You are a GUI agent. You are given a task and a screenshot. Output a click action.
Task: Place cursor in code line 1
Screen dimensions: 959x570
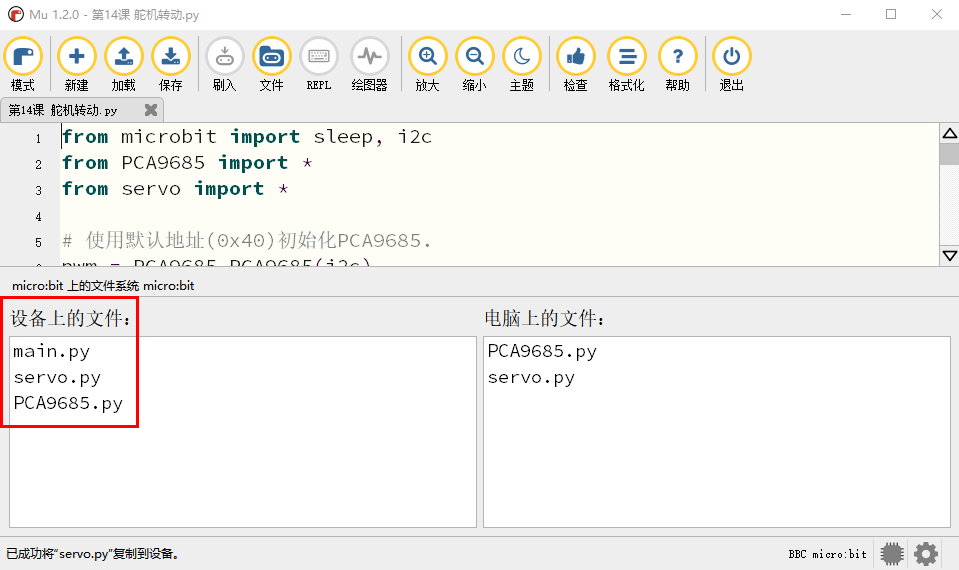[x=247, y=136]
